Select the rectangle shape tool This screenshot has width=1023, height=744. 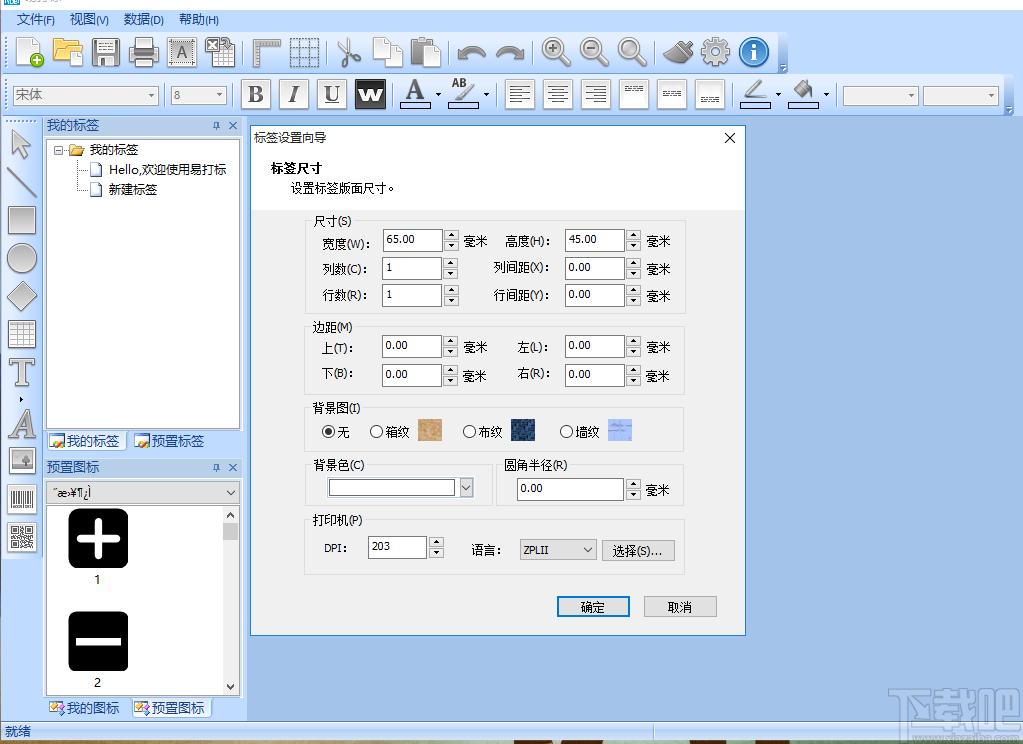coord(22,220)
